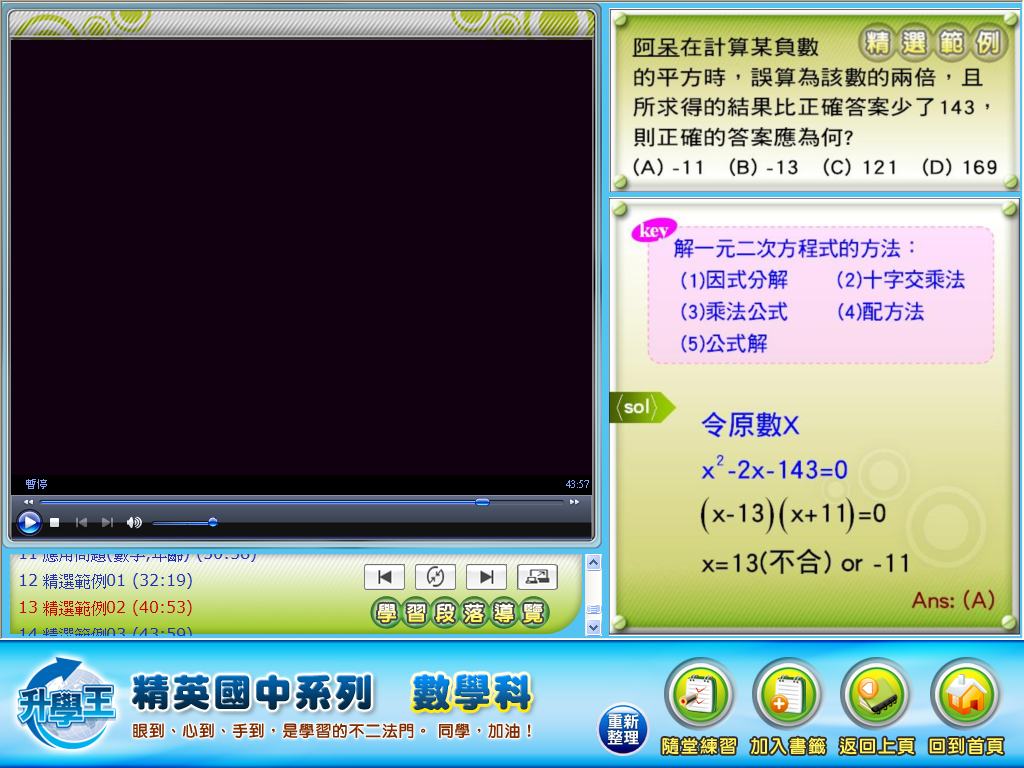The image size is (1024, 768).
Task: Toggle the screen display mode button
Action: pyautogui.click(x=537, y=577)
